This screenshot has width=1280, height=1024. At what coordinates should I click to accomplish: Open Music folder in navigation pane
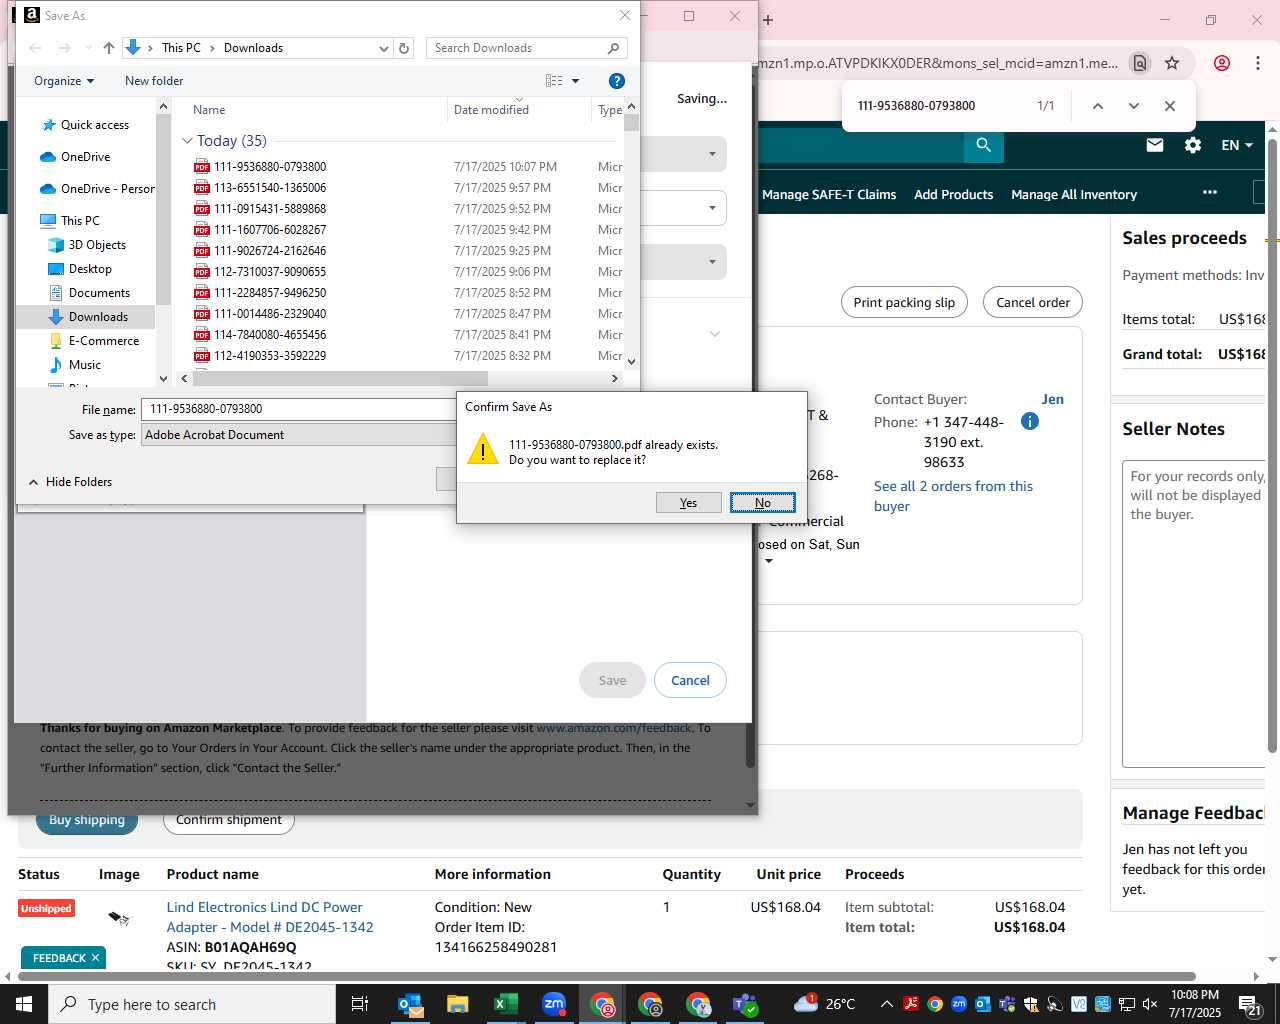[84, 365]
